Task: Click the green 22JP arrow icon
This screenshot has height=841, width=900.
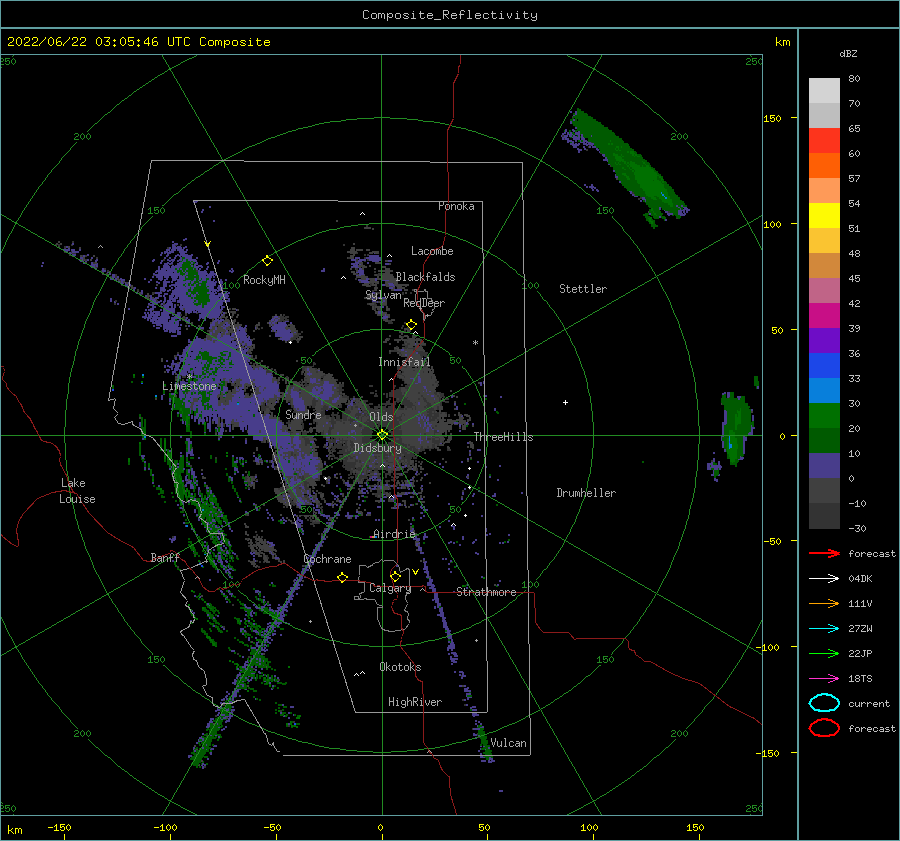Action: pos(824,653)
